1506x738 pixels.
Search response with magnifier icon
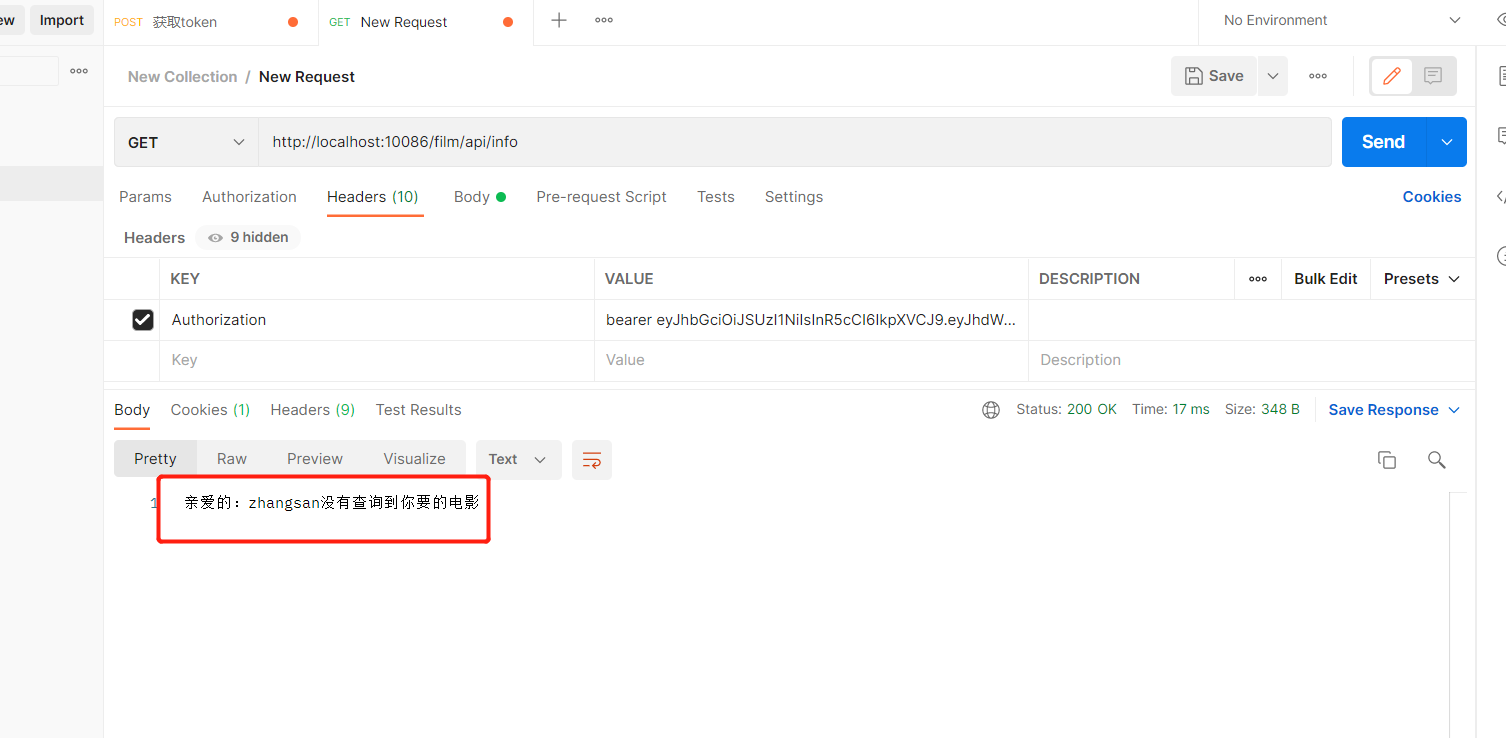click(x=1437, y=460)
